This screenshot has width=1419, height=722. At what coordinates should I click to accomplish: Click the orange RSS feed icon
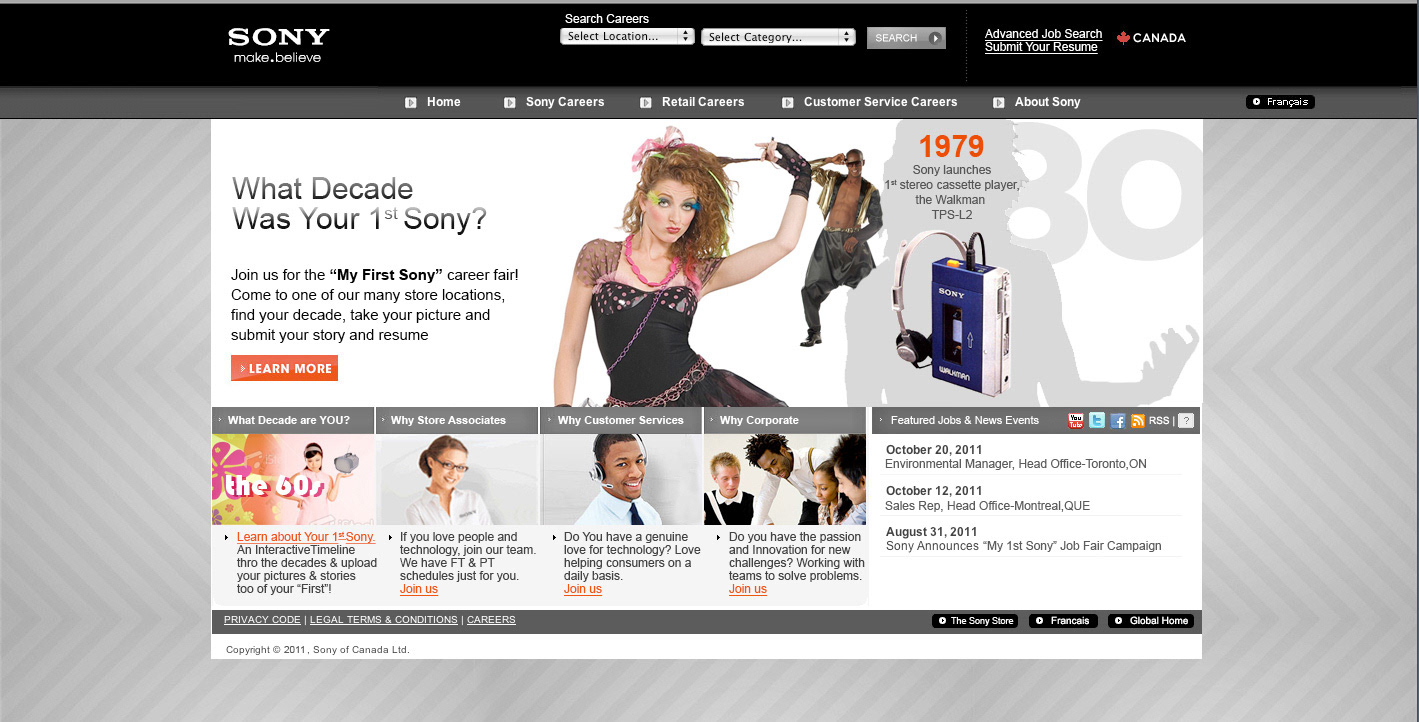point(1138,421)
